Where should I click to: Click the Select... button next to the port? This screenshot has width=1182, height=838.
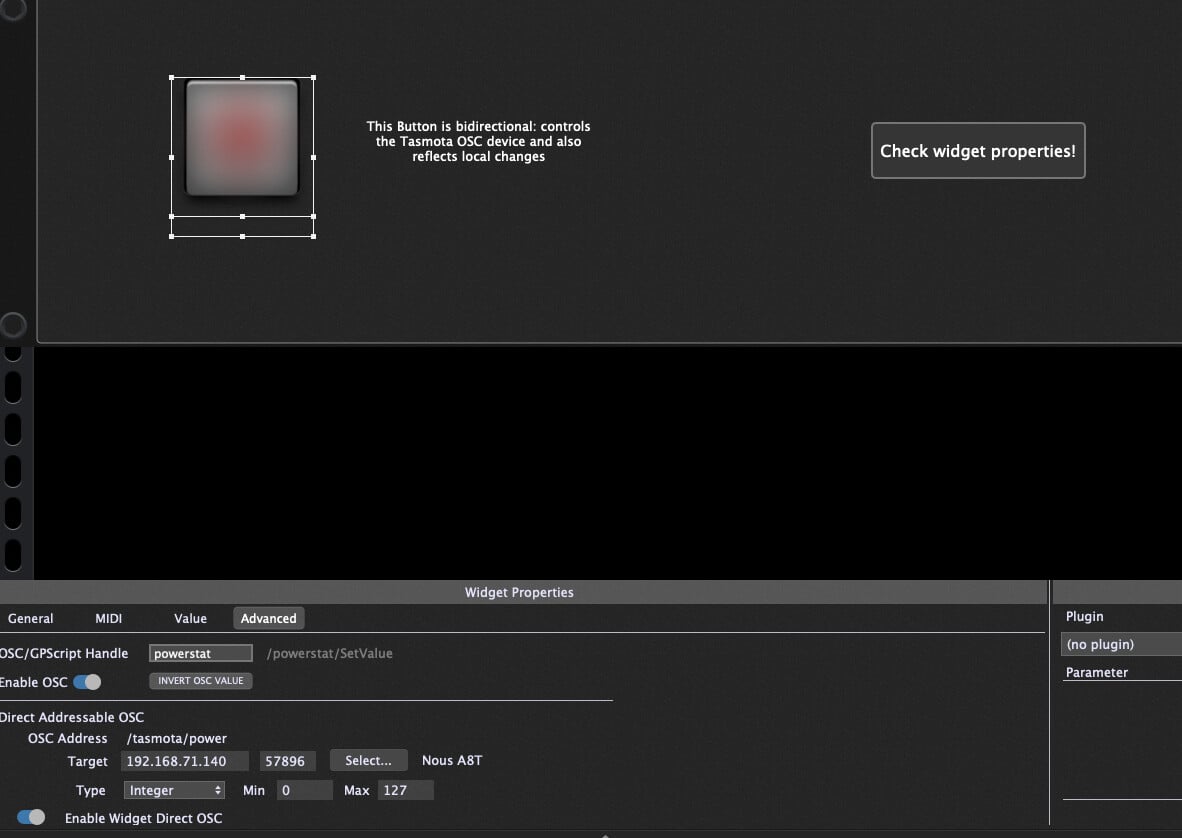click(x=368, y=761)
